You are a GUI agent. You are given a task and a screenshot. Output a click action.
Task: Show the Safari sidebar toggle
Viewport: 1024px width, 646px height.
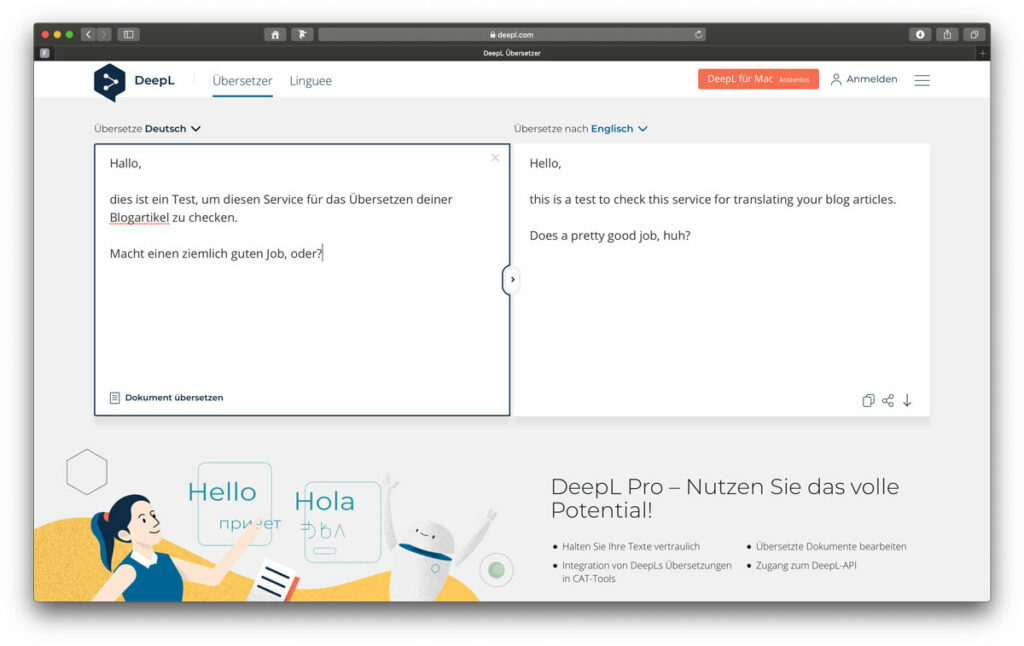point(128,33)
